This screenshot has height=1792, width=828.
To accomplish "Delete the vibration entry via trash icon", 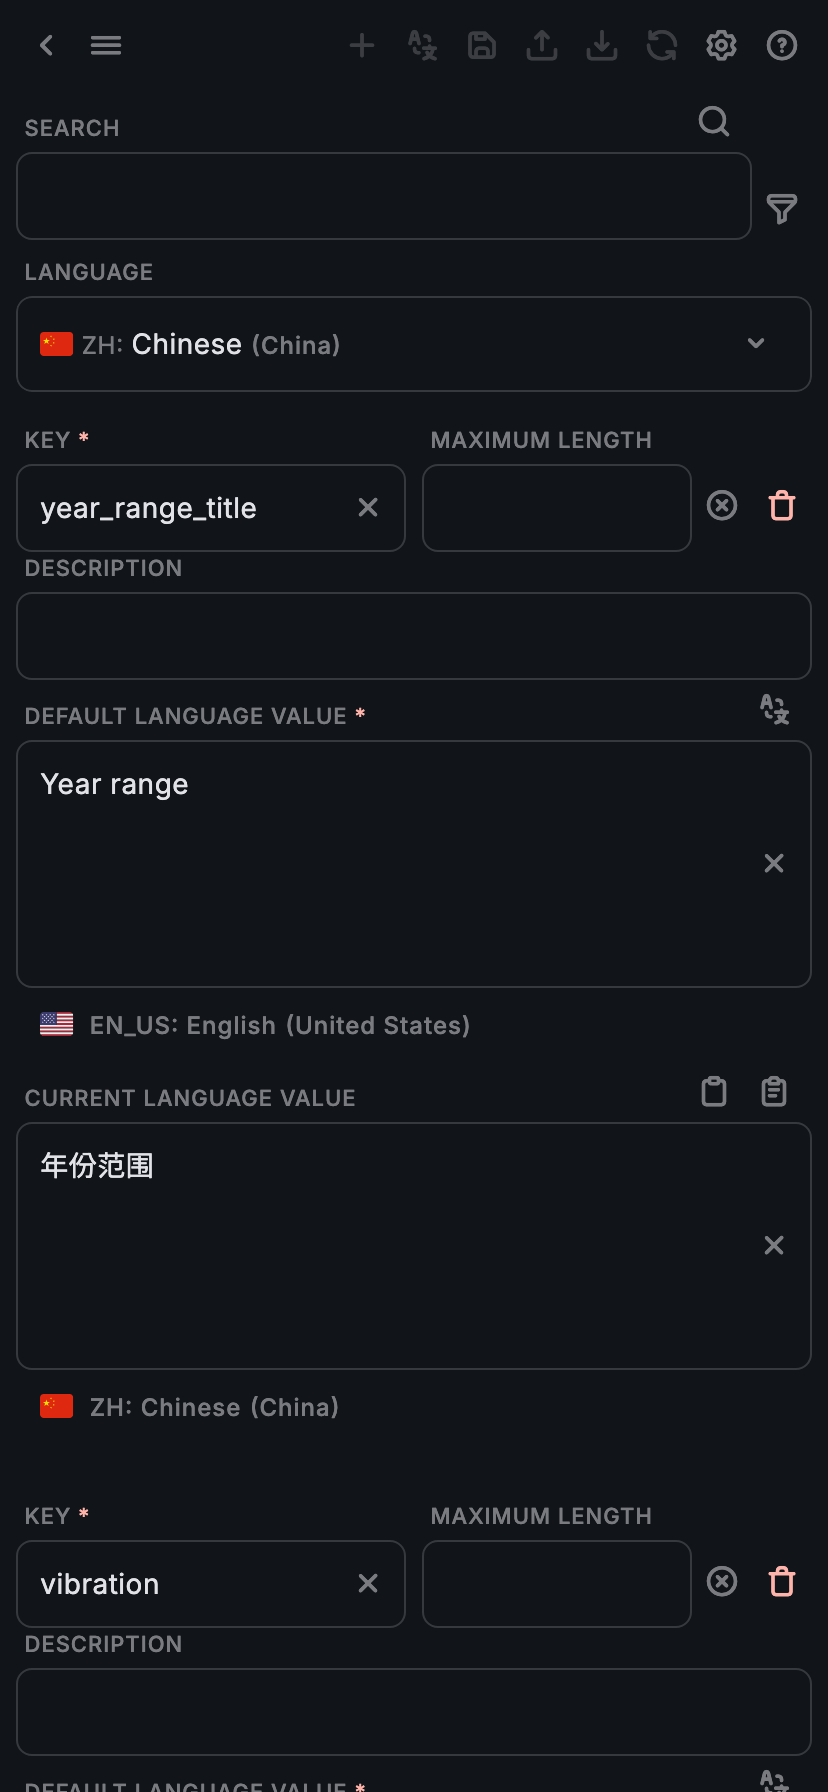I will coord(782,1582).
